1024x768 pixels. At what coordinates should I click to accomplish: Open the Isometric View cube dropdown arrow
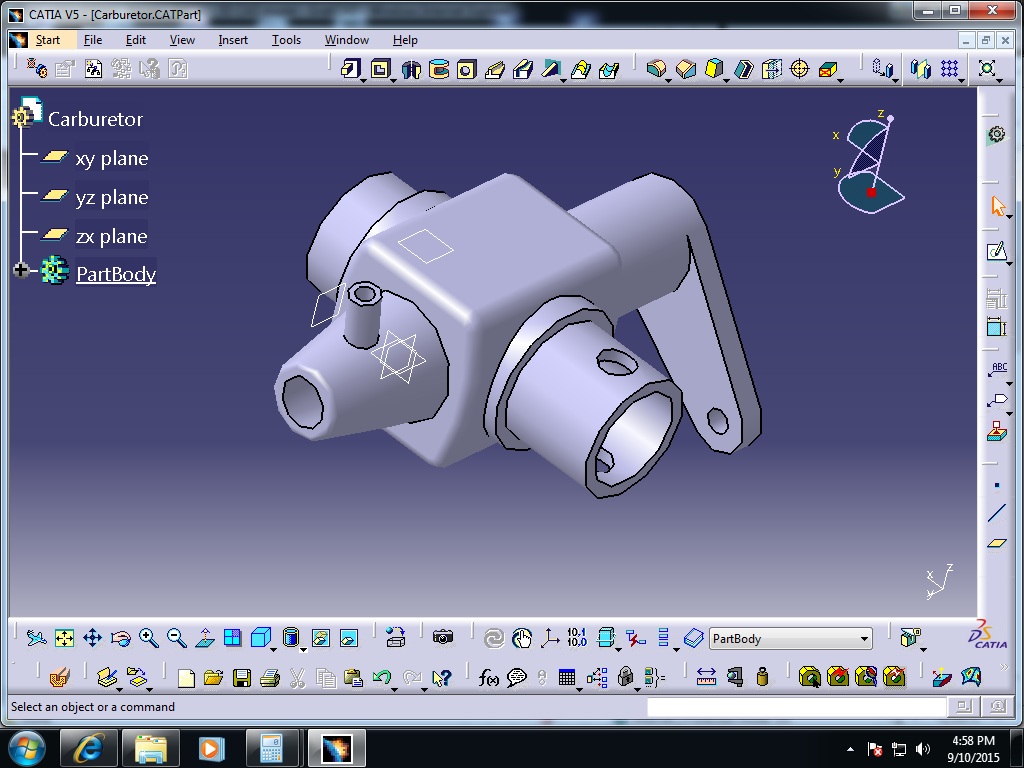pos(273,650)
